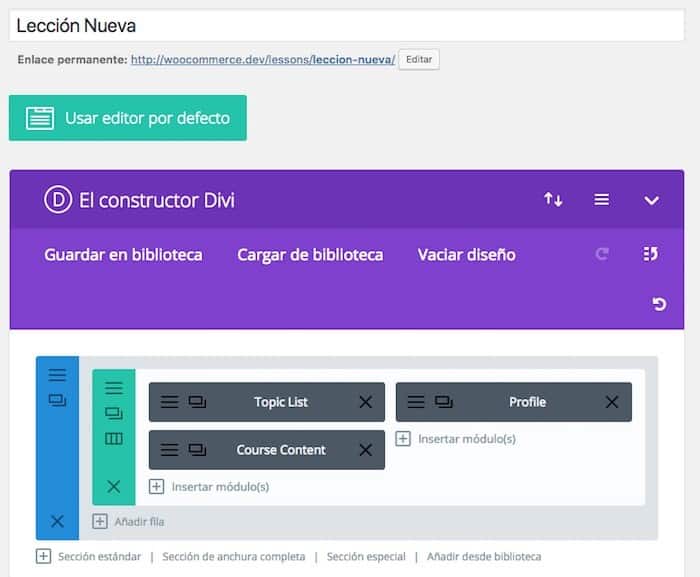Open blue section settings icon
The height and width of the screenshot is (577, 700).
coord(57,375)
